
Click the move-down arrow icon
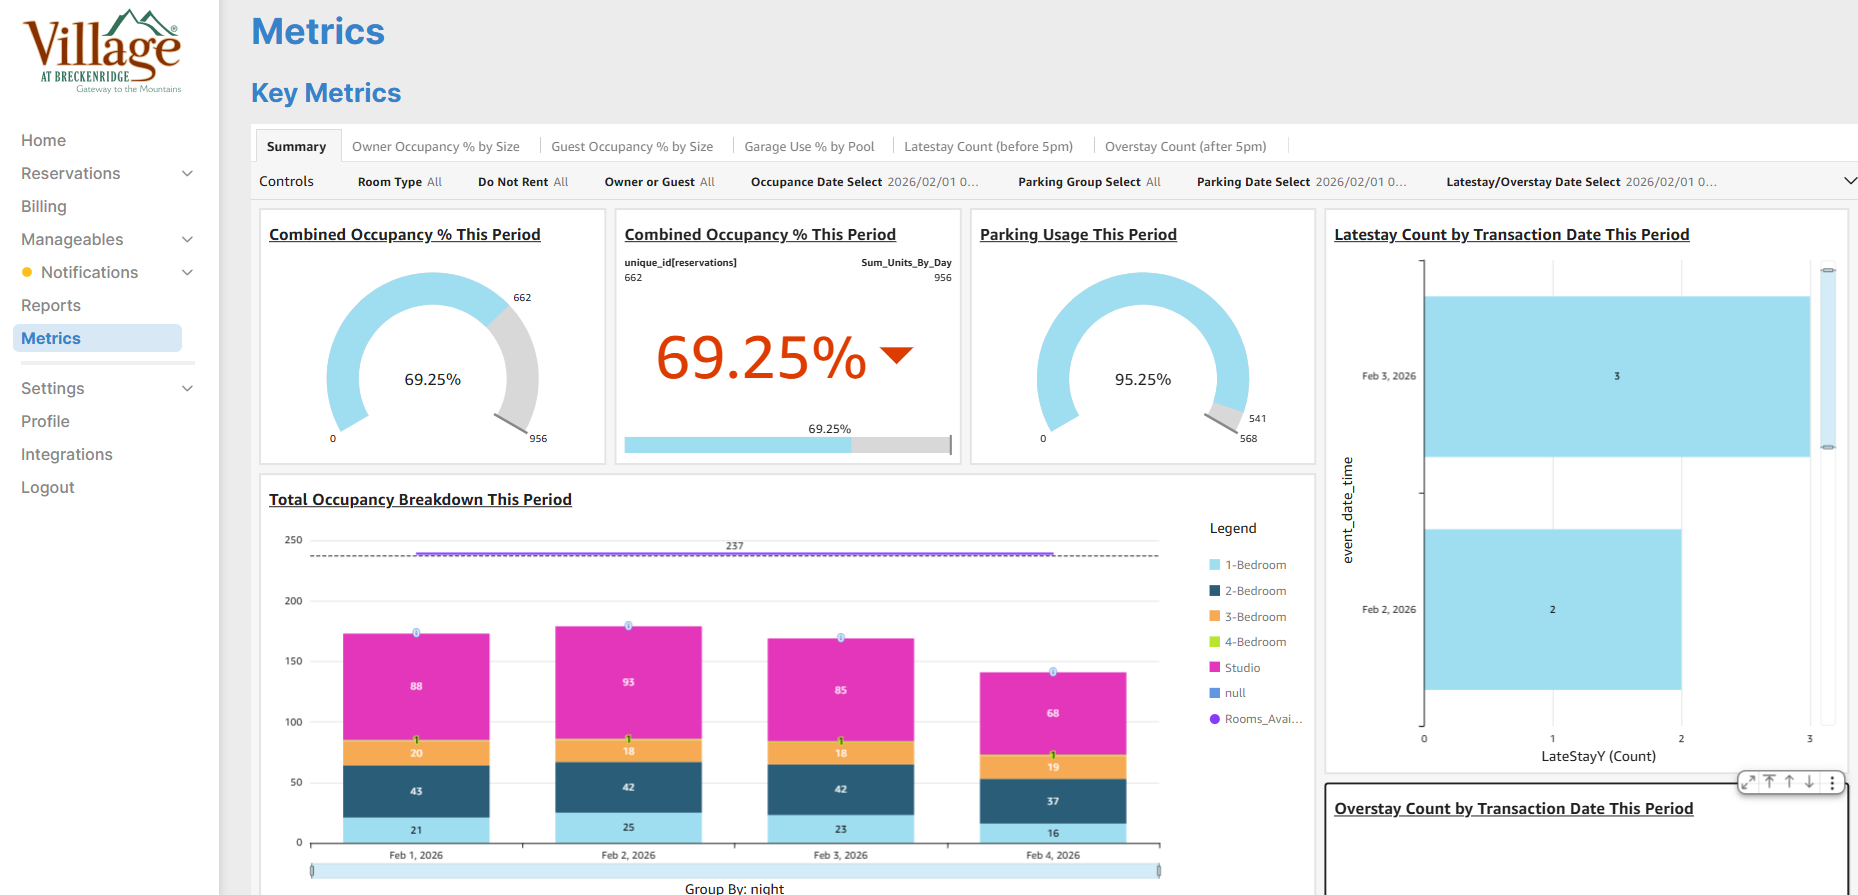pyautogui.click(x=1809, y=783)
